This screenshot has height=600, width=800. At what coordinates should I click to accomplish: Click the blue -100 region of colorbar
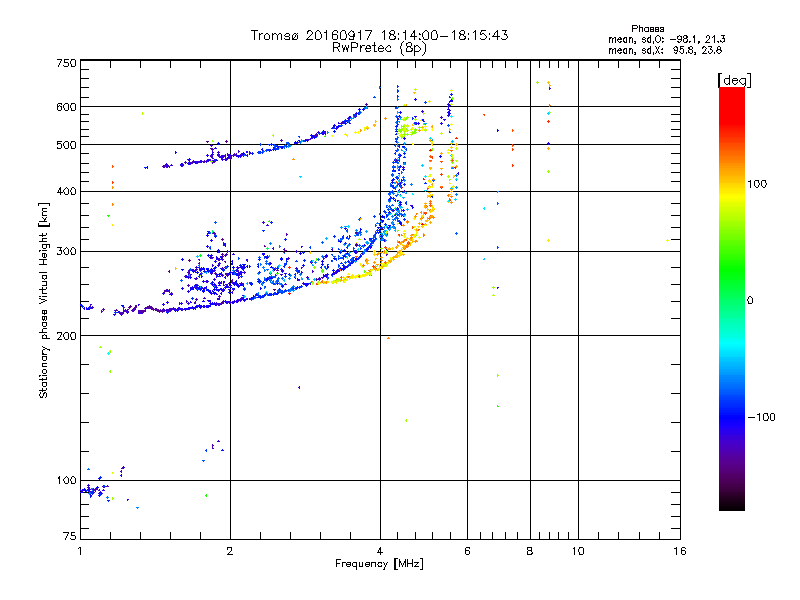pos(732,416)
